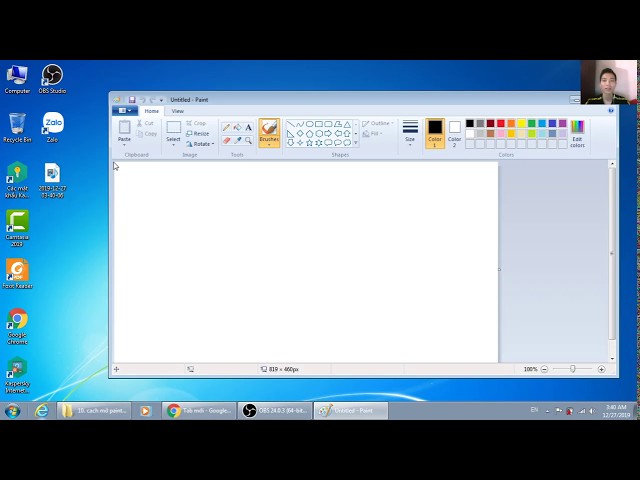The width and height of the screenshot is (640, 480).
Task: Select the Fill with color bucket tool
Action: [x=237, y=128]
